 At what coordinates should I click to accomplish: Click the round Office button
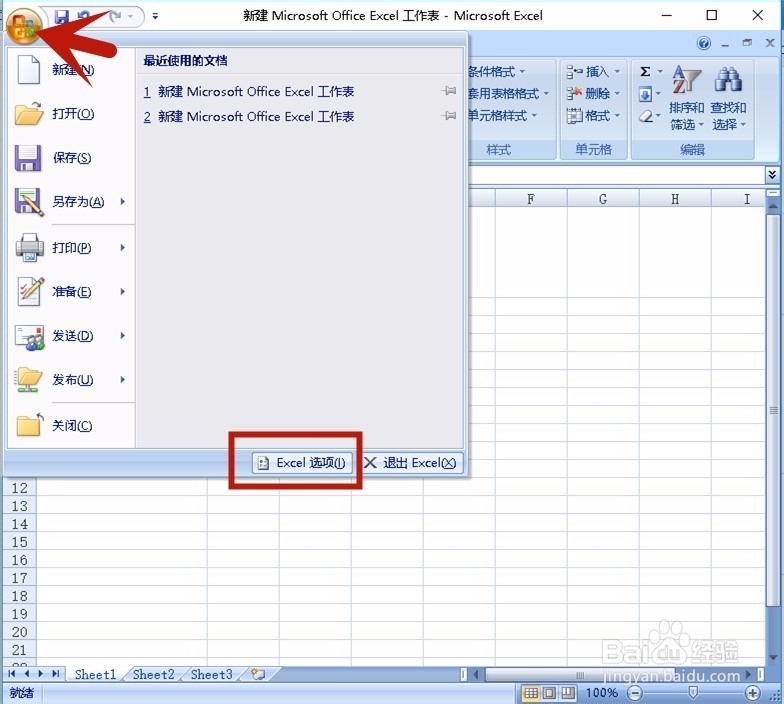point(23,27)
